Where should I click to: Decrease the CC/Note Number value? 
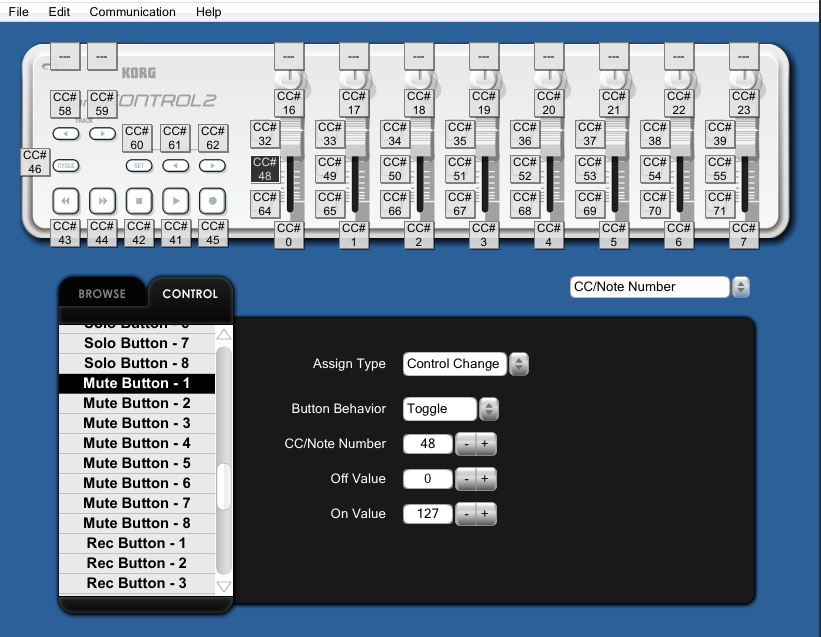(466, 444)
